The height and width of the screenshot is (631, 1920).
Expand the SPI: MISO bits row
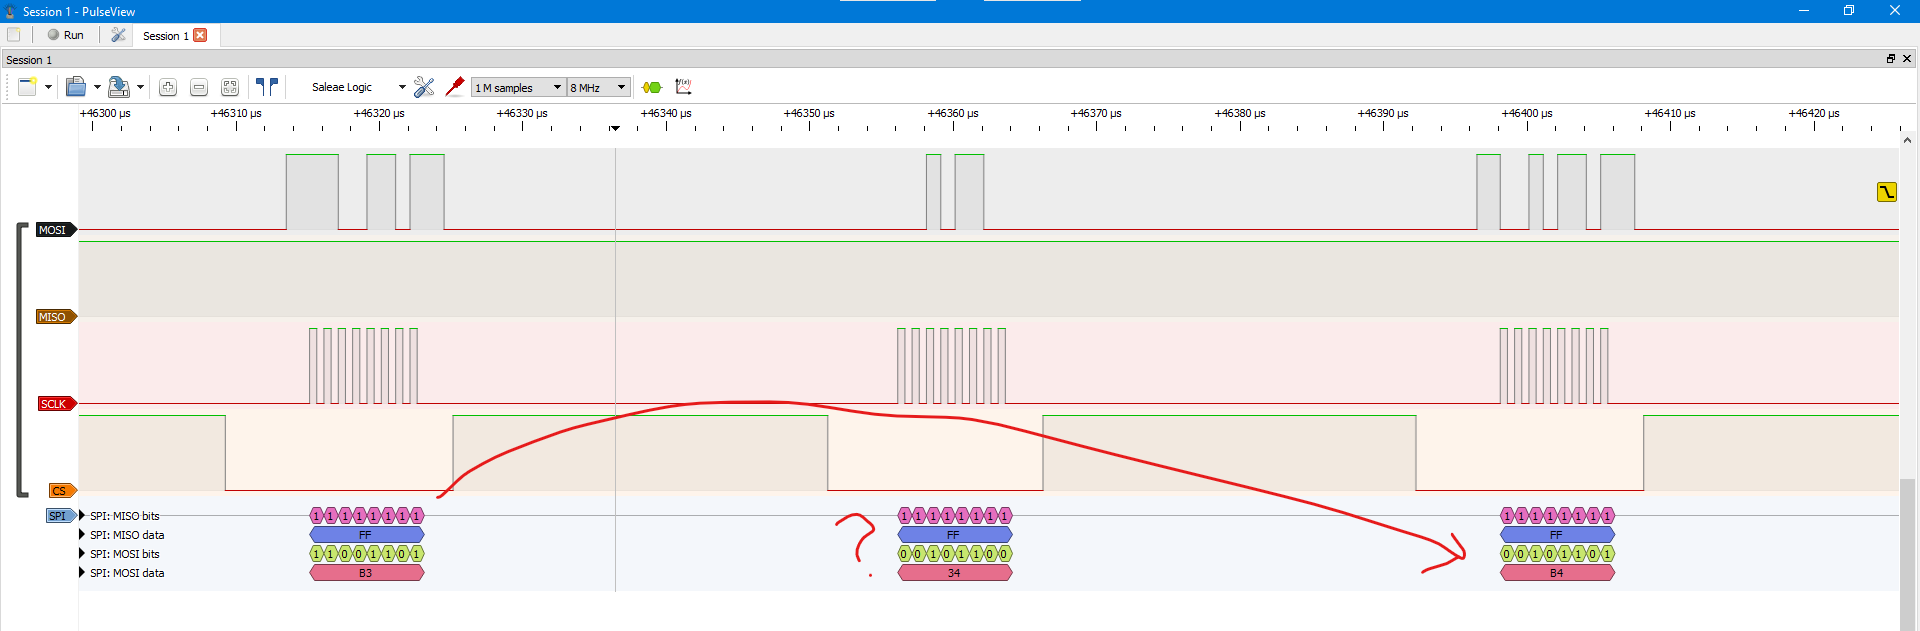tap(82, 516)
